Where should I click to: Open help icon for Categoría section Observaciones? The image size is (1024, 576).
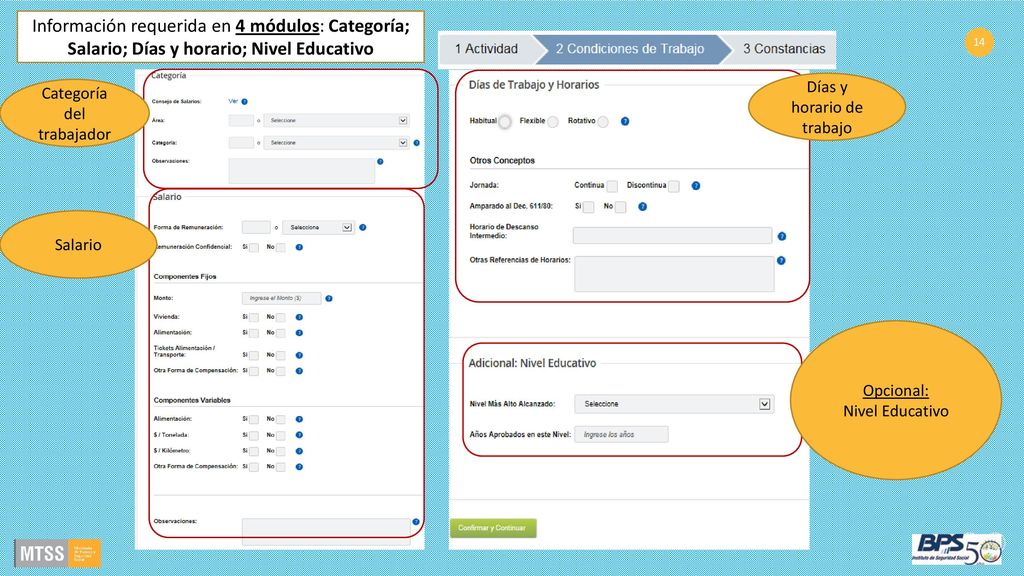(x=380, y=161)
